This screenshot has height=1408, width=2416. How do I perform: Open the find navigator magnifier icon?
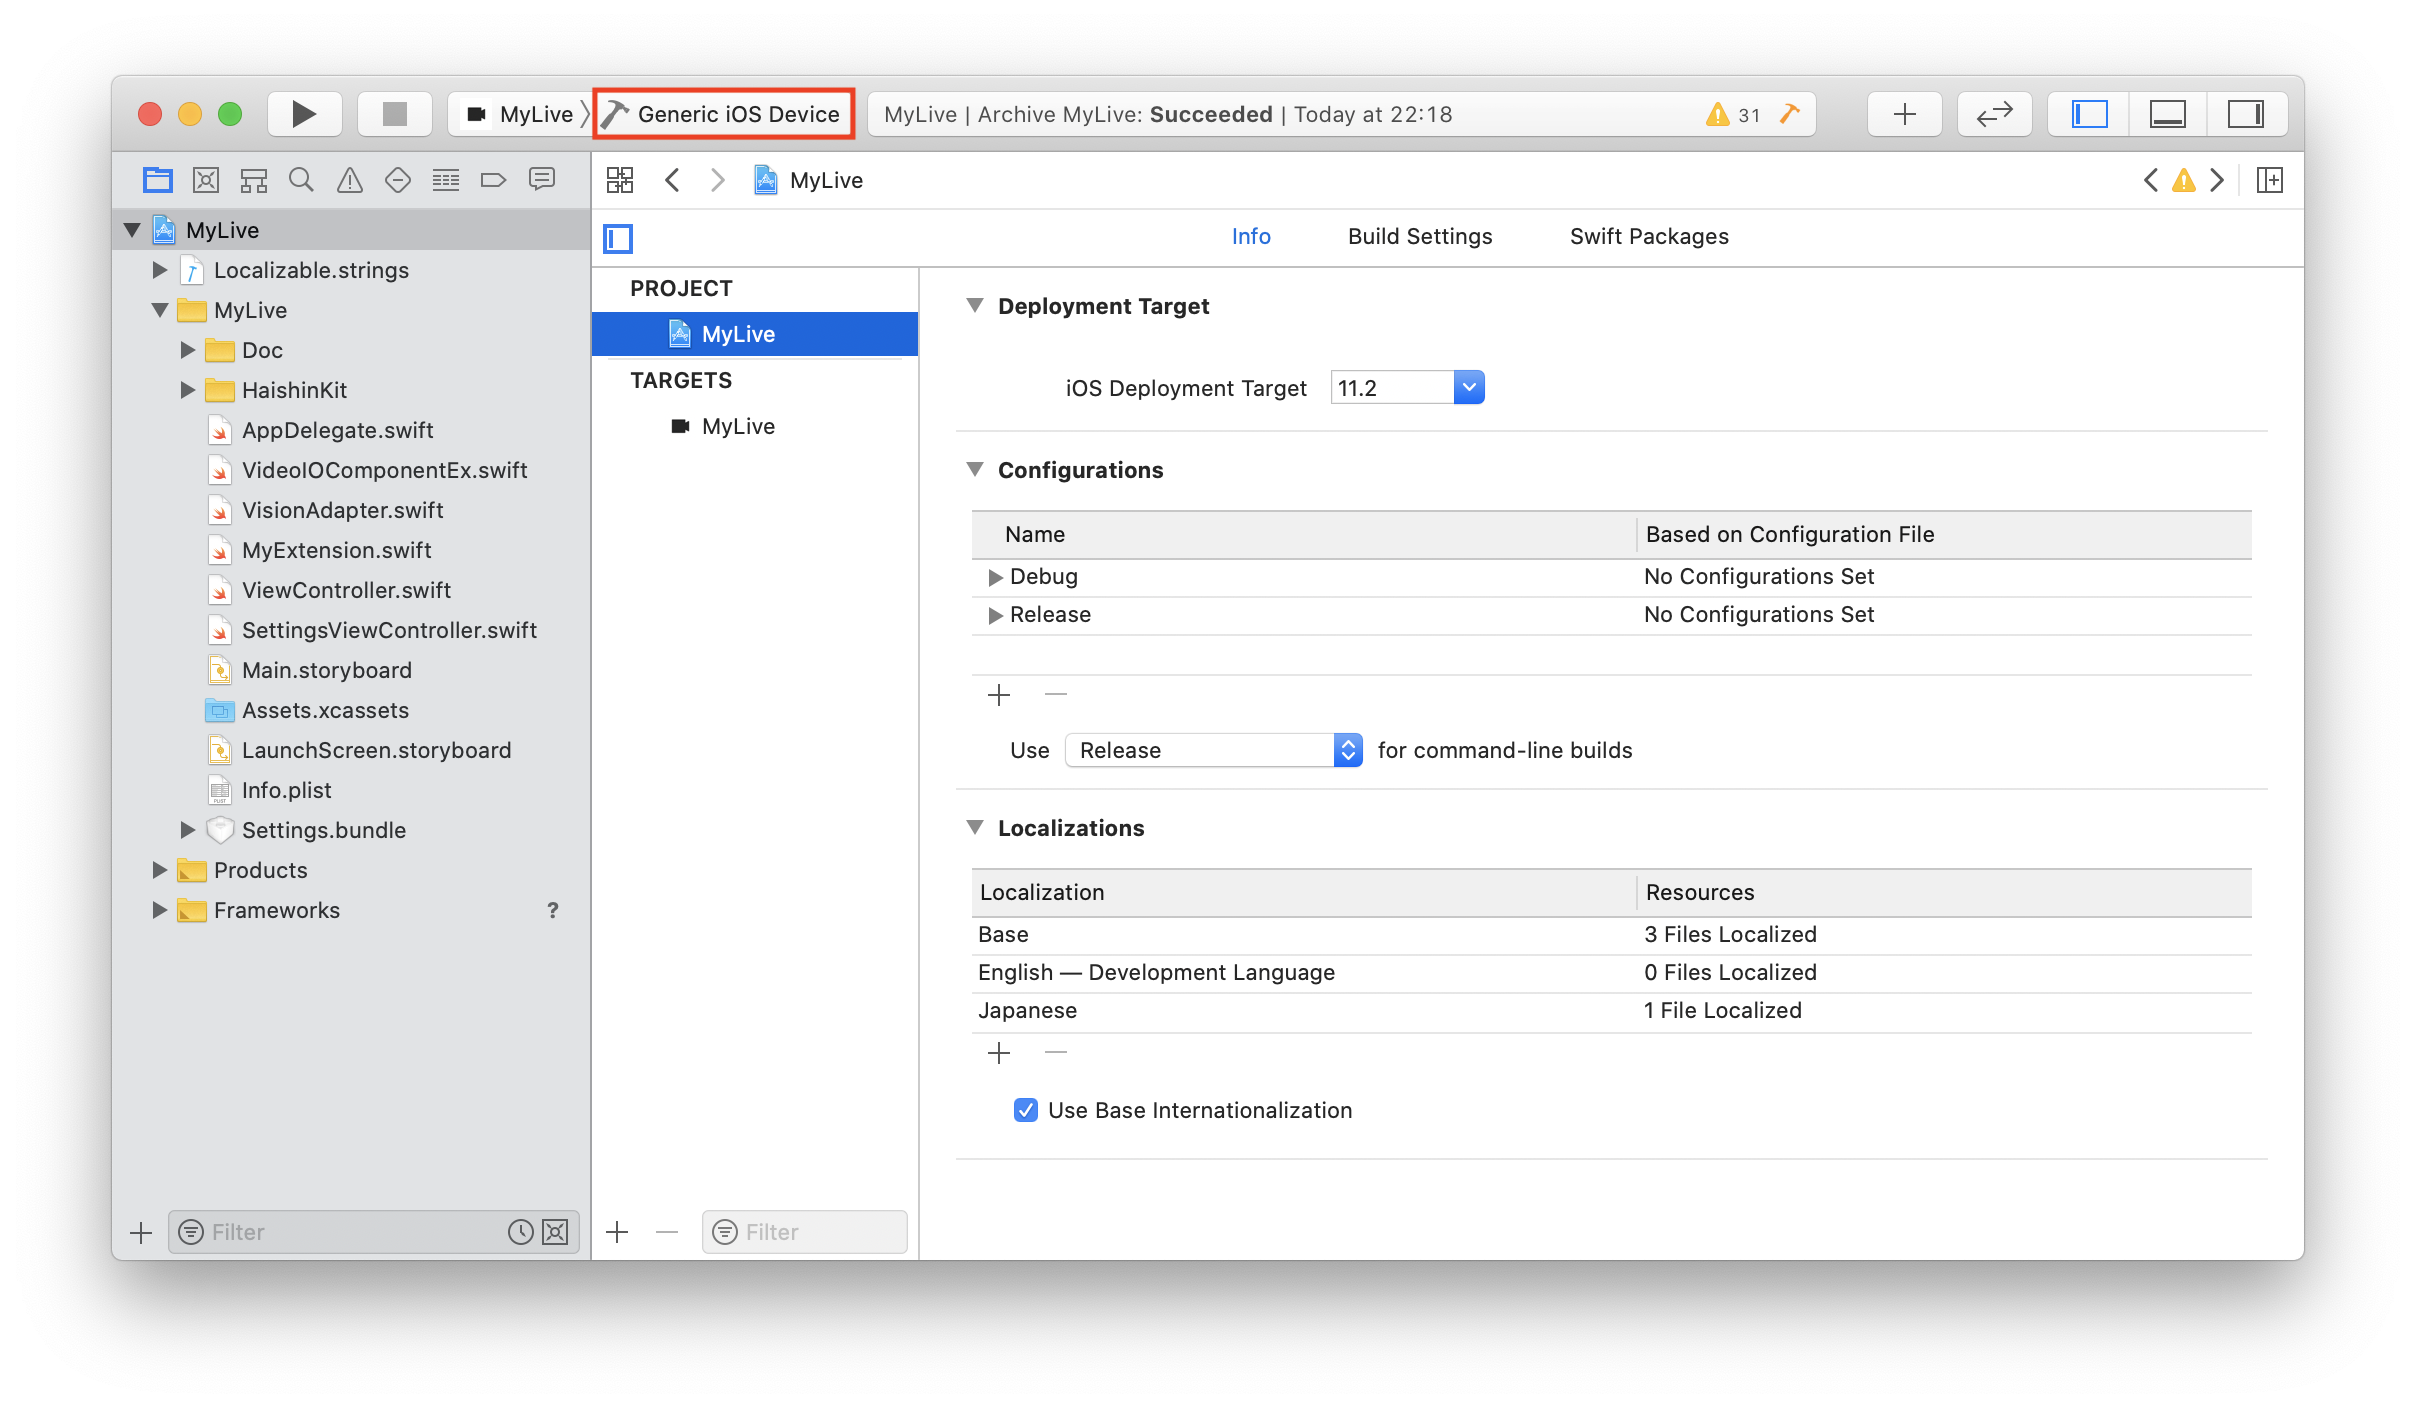tap(300, 180)
